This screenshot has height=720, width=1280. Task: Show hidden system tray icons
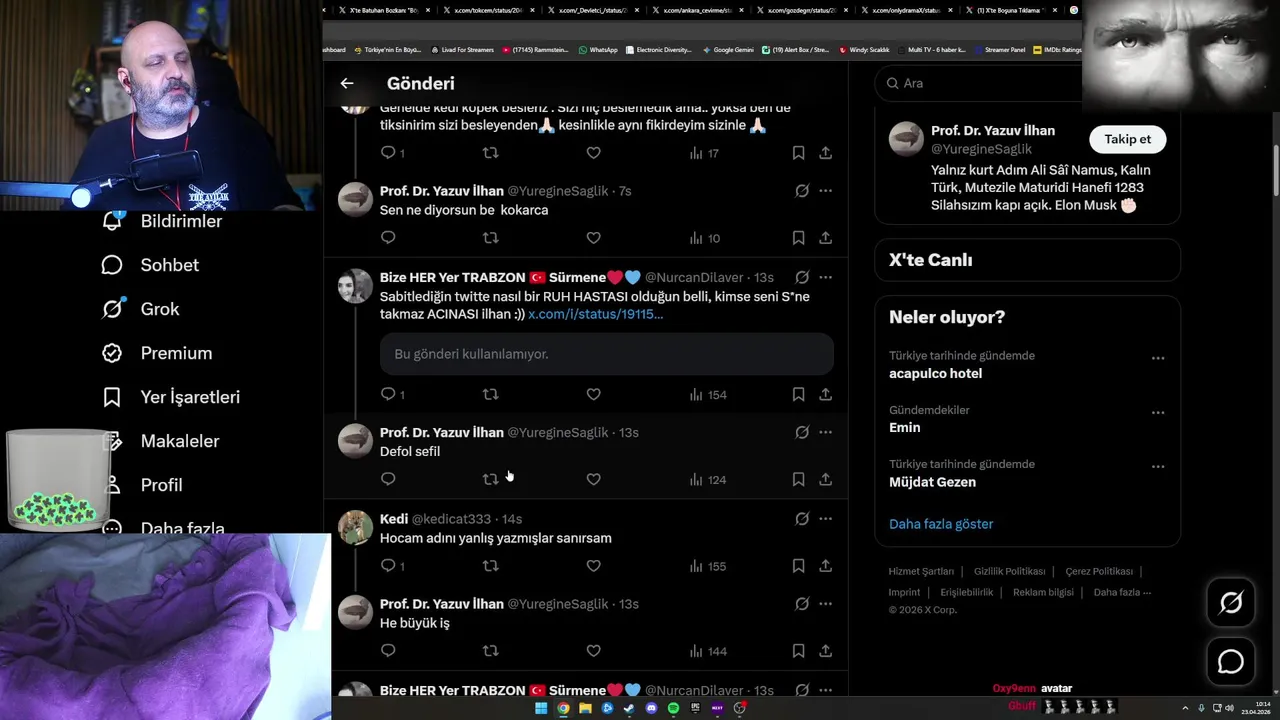[1186, 708]
